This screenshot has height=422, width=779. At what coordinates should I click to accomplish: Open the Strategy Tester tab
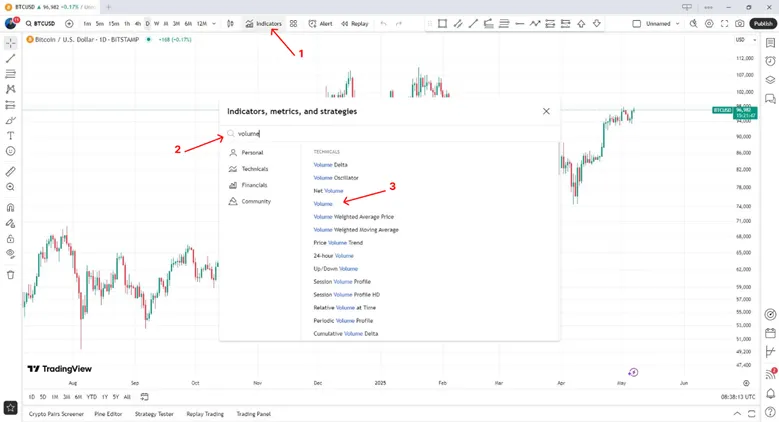click(x=154, y=414)
